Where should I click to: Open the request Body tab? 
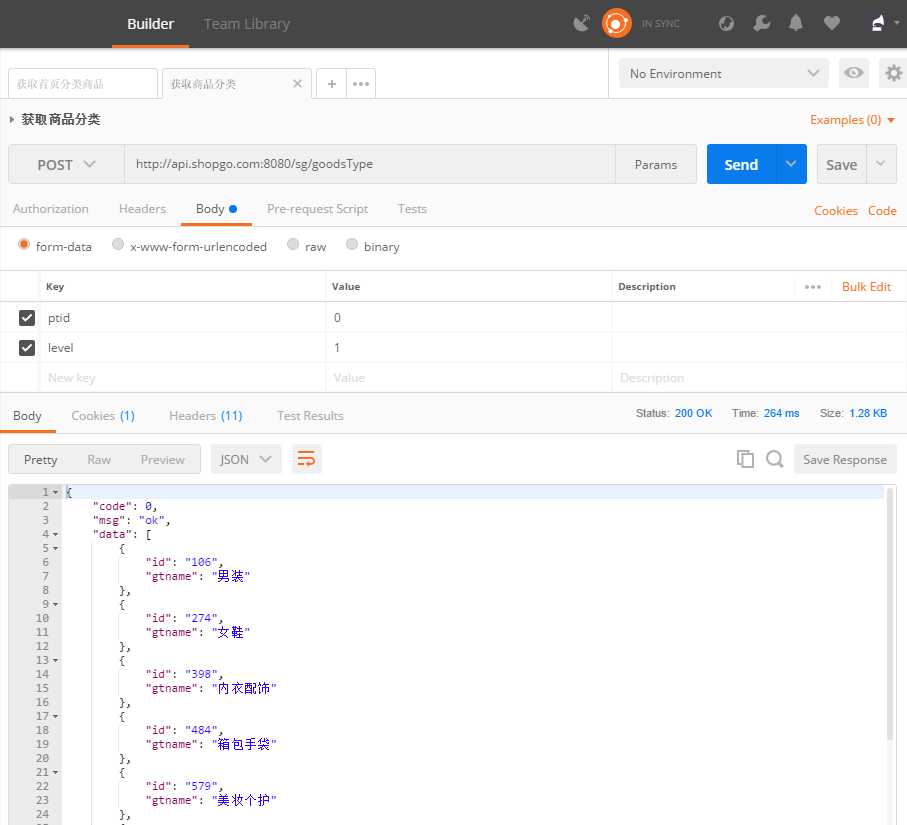coord(216,209)
